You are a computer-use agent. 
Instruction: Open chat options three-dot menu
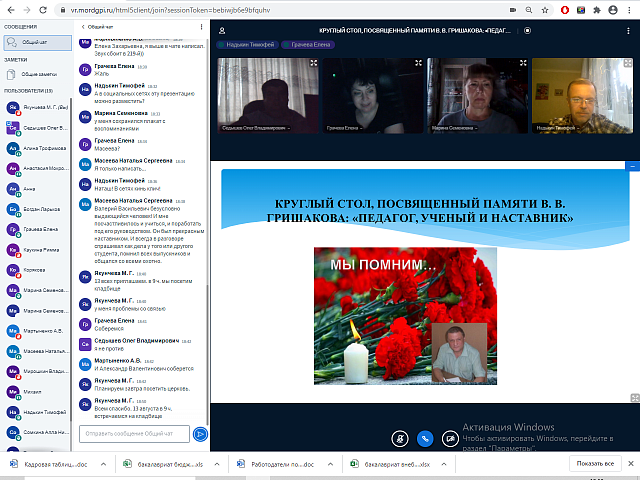coord(201,27)
